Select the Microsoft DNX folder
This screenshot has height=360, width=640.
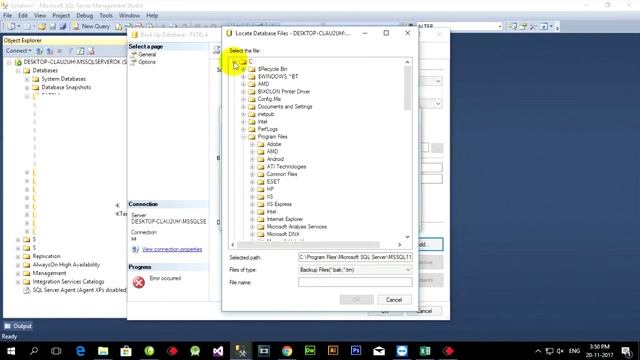pyautogui.click(x=282, y=234)
